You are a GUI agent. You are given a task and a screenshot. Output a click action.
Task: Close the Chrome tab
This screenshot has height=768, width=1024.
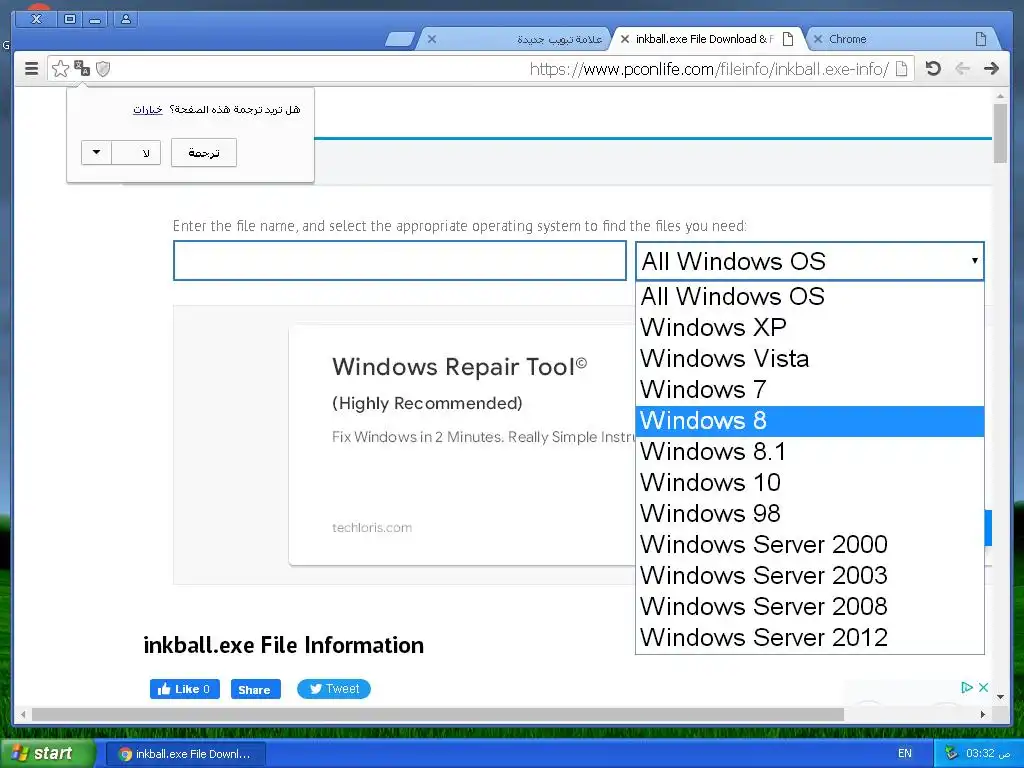click(x=818, y=39)
